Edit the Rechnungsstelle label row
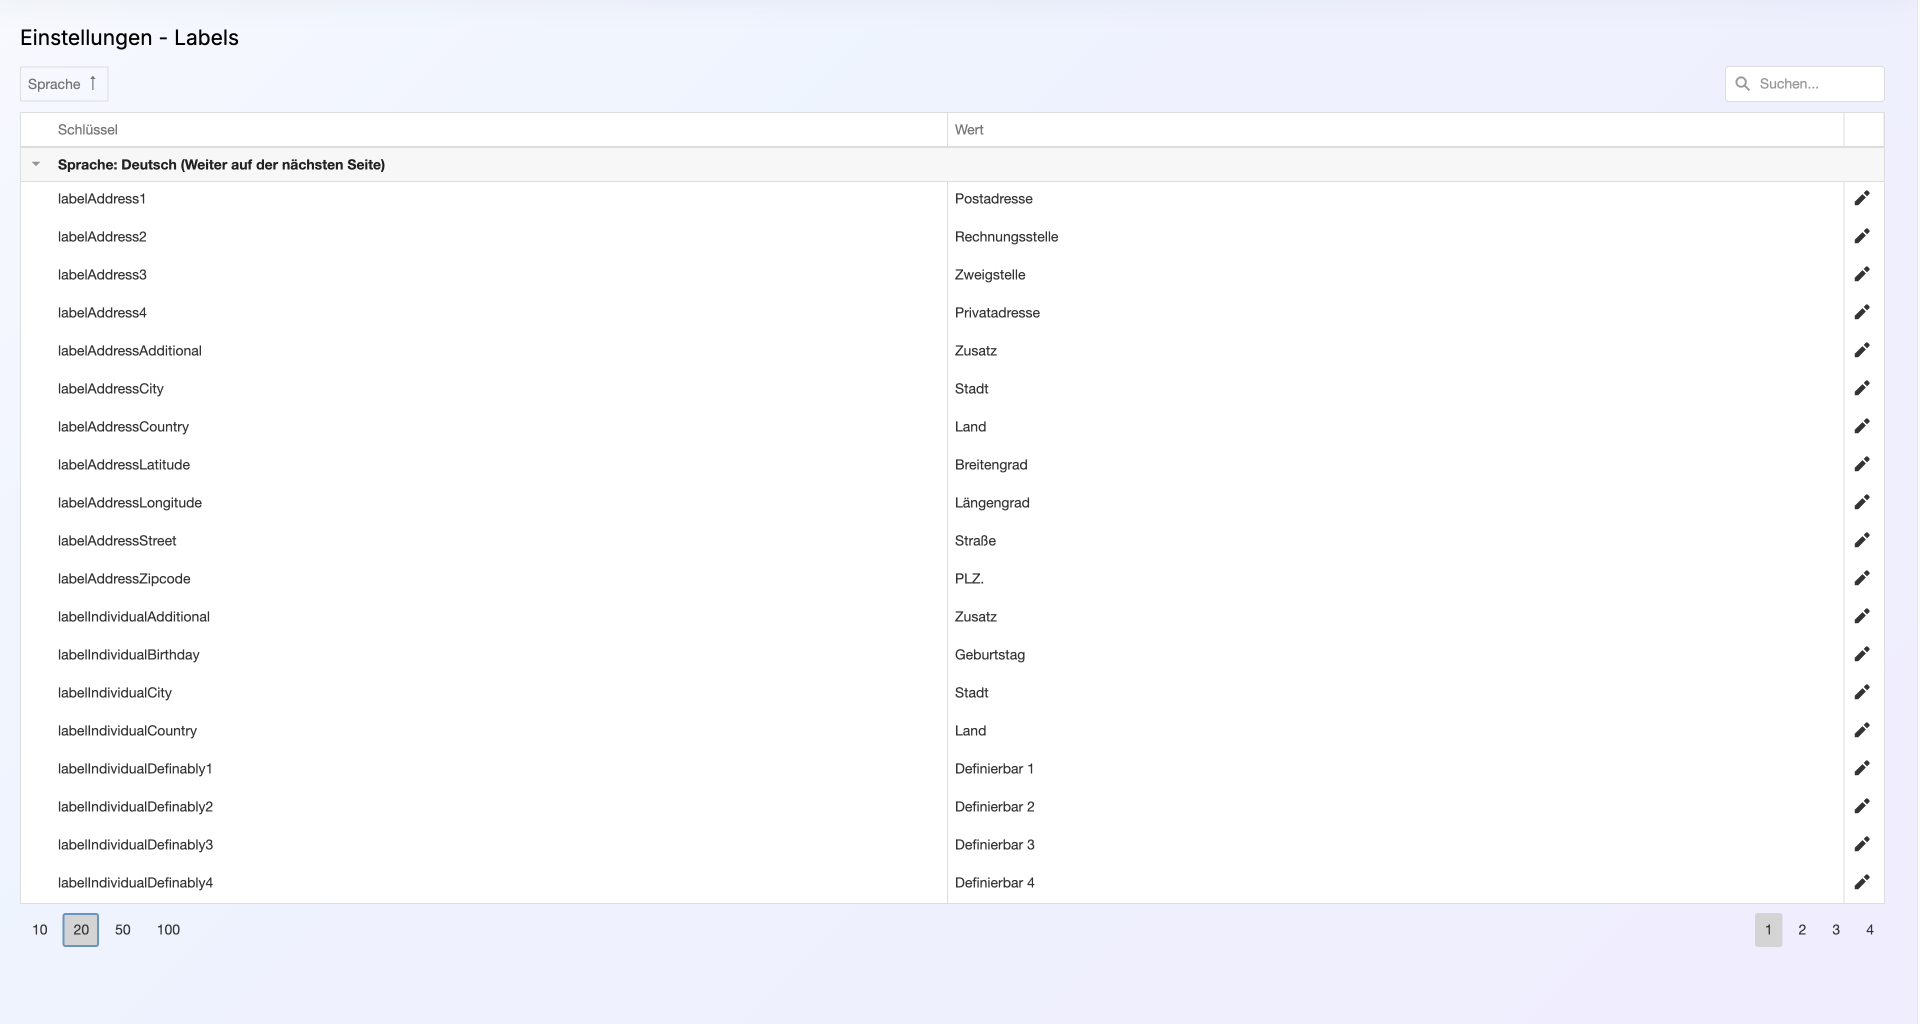The image size is (1920, 1024). [x=1861, y=237]
